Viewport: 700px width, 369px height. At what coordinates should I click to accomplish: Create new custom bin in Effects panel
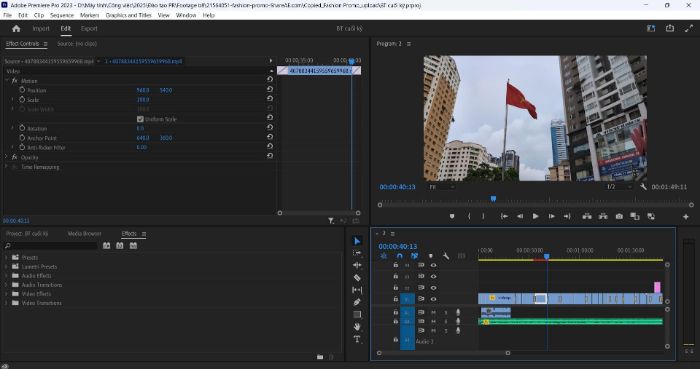click(320, 357)
